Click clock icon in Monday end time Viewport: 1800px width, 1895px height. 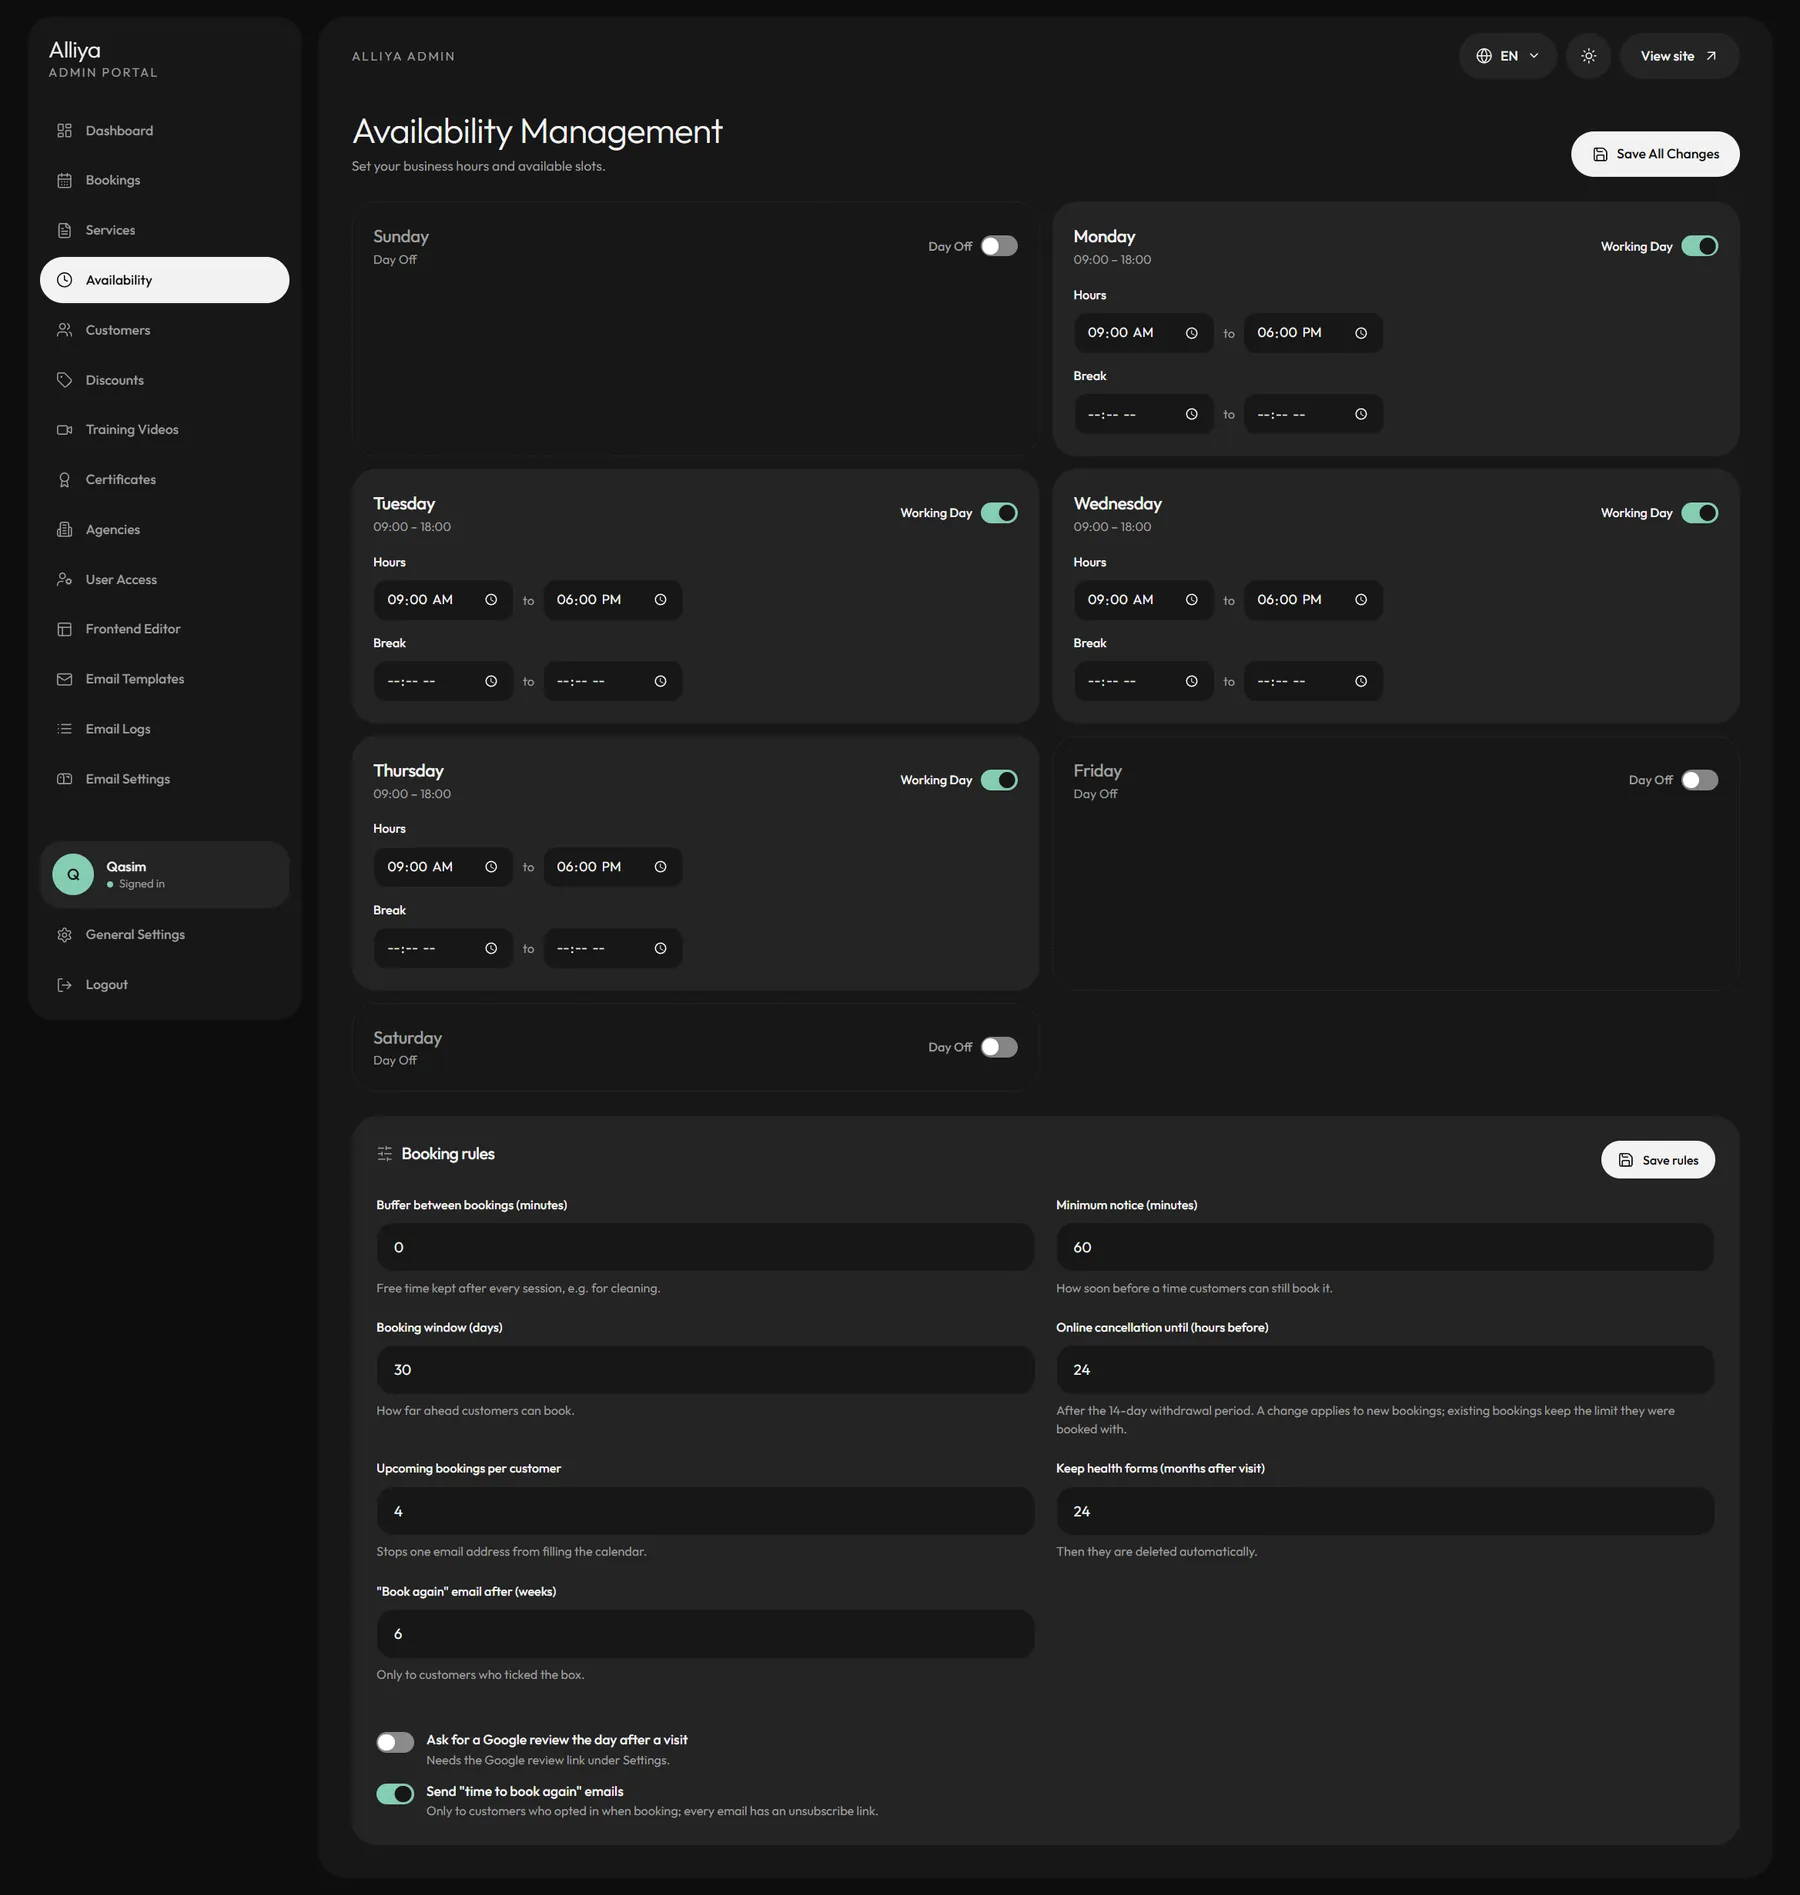pyautogui.click(x=1360, y=333)
